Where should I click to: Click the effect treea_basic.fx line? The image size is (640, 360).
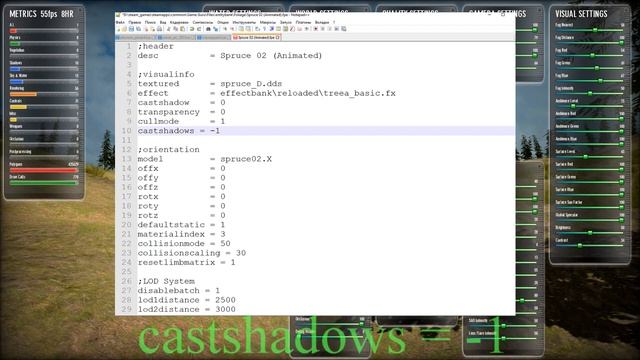267,93
